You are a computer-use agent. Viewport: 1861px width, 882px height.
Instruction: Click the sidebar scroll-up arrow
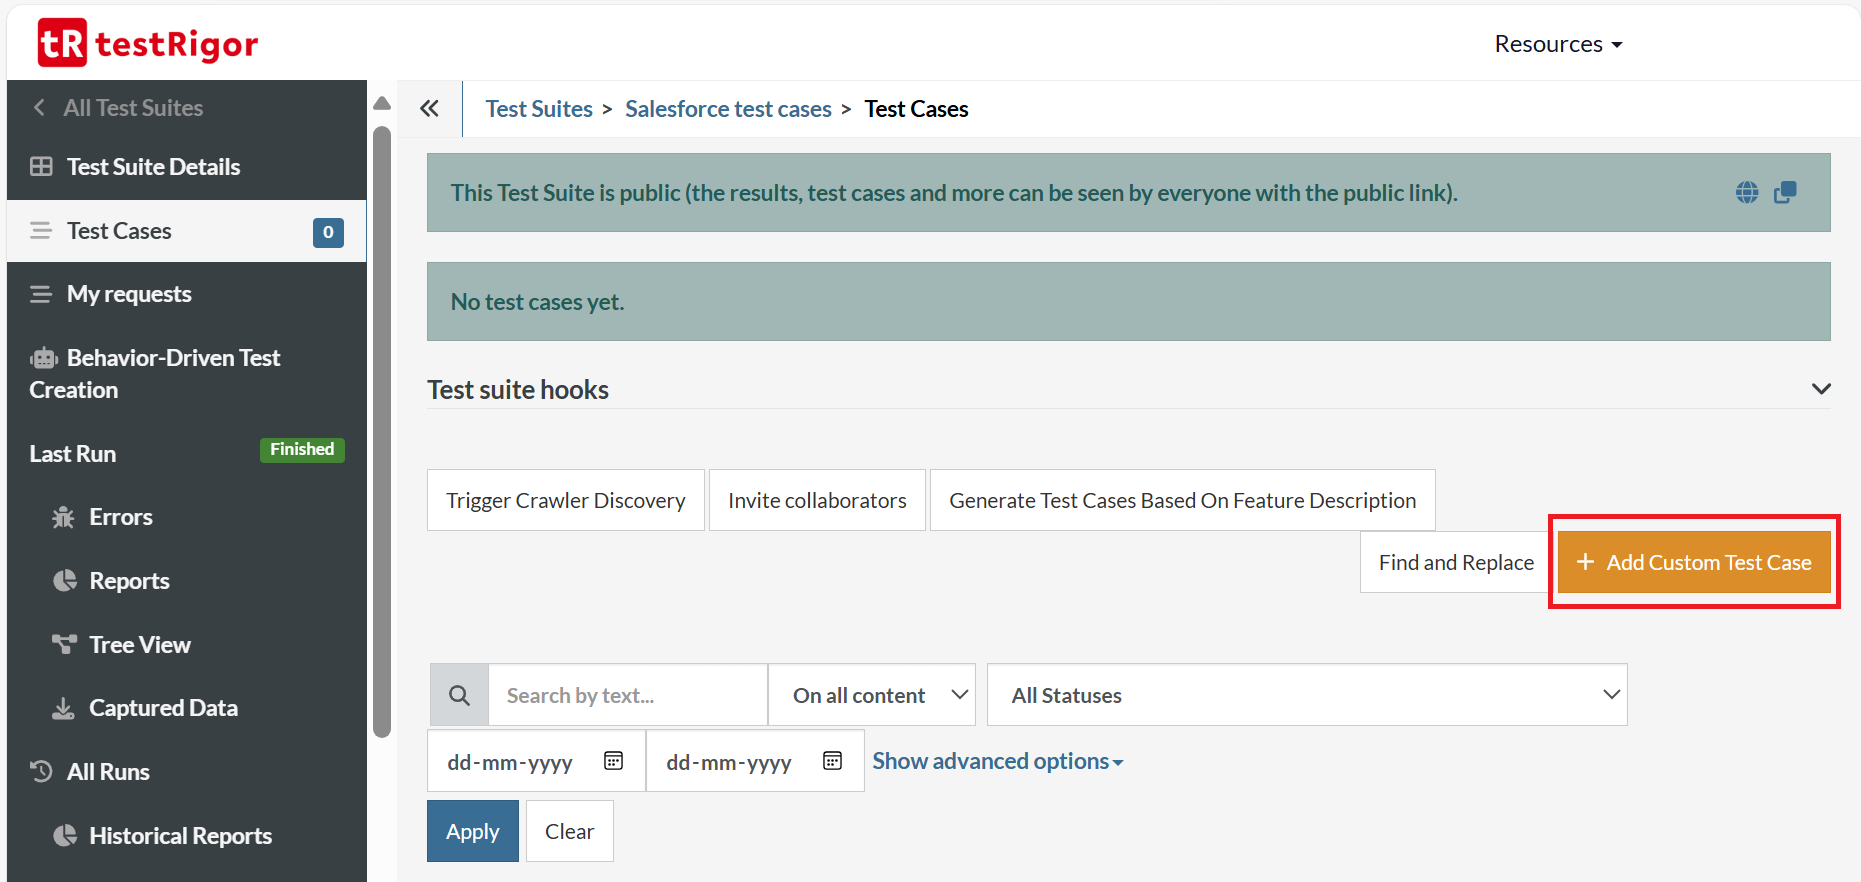pyautogui.click(x=382, y=103)
